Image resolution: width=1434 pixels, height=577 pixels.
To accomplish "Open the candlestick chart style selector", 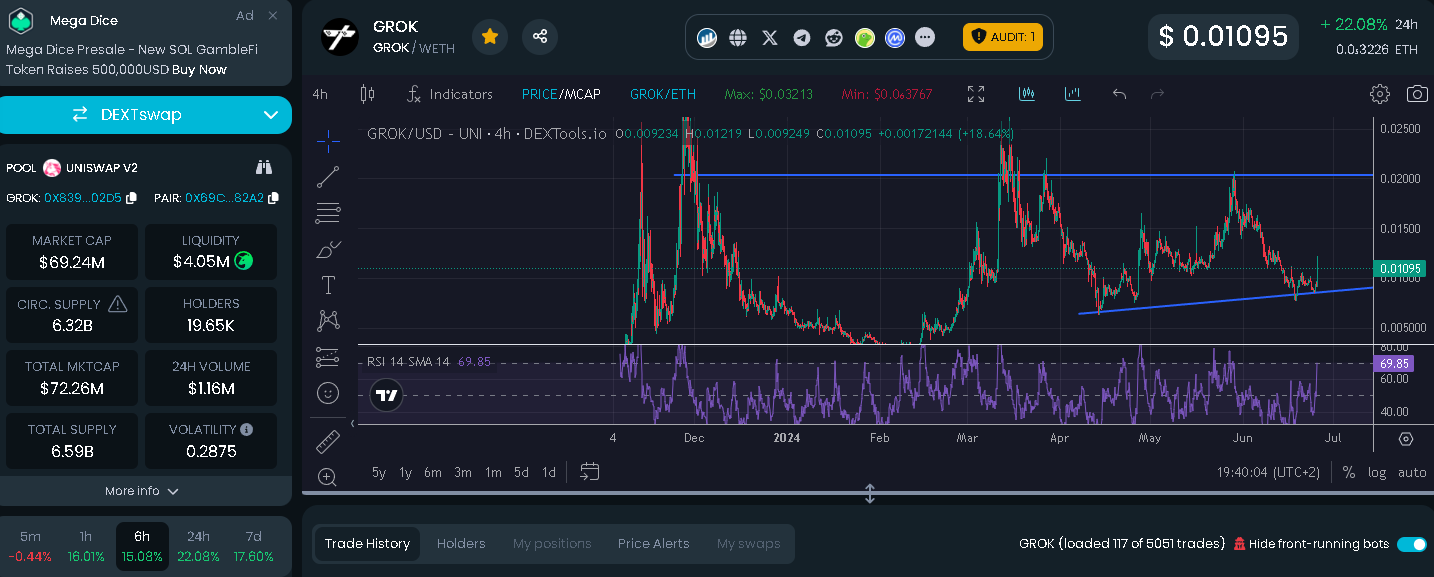I will [x=367, y=94].
